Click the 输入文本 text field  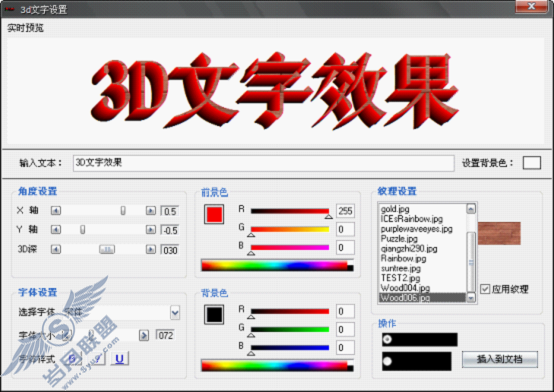click(264, 163)
